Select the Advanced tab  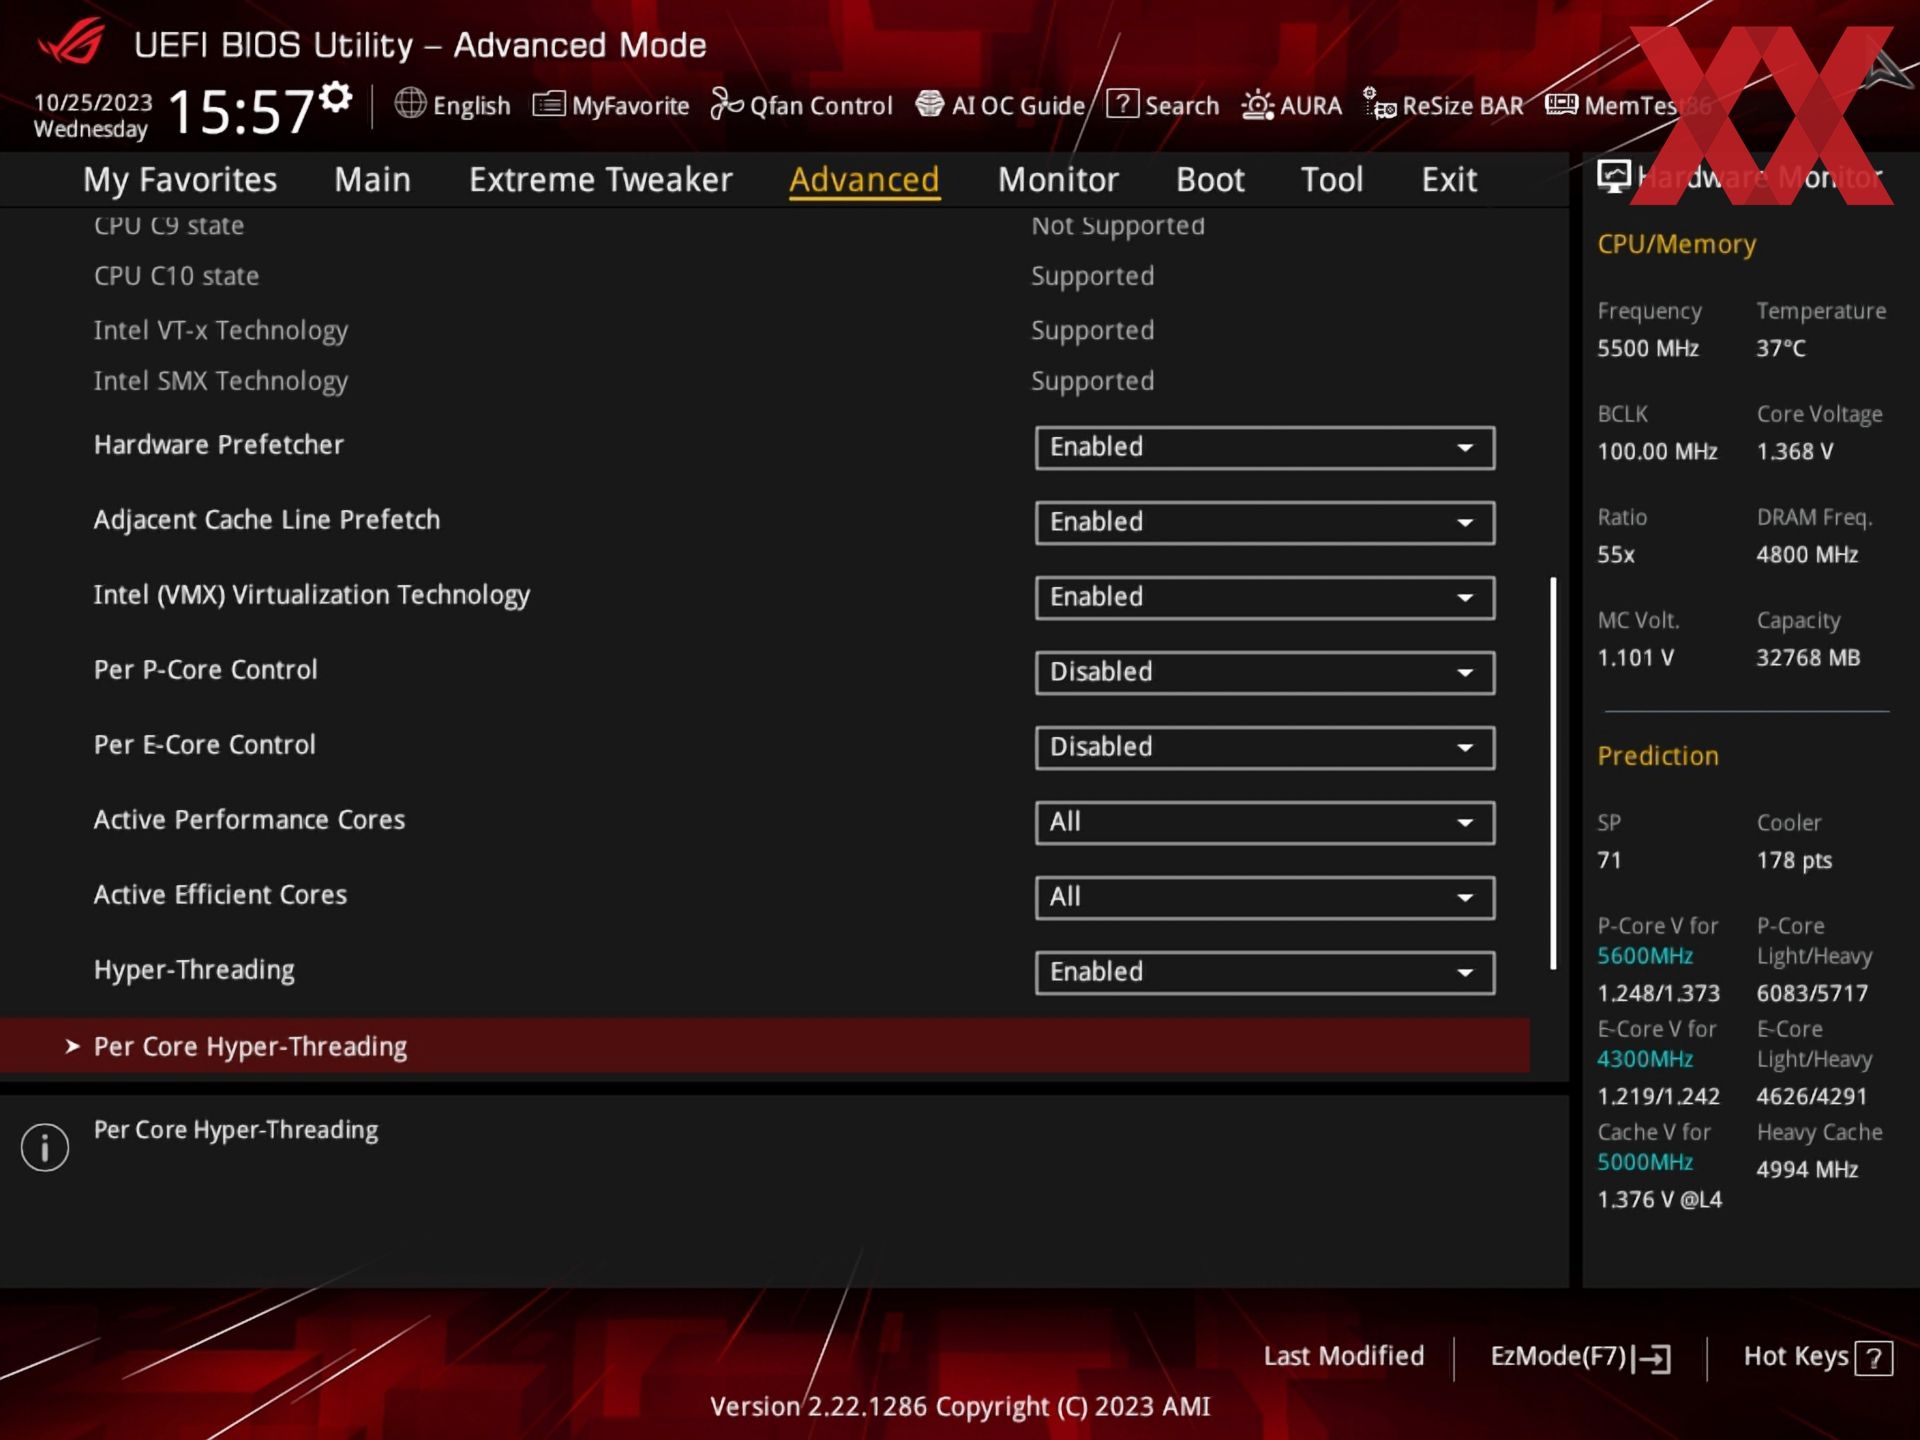tap(864, 179)
